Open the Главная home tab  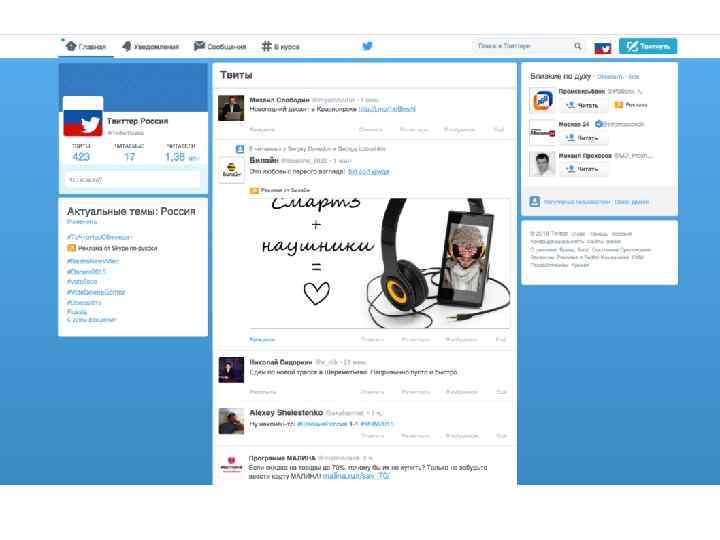86,46
